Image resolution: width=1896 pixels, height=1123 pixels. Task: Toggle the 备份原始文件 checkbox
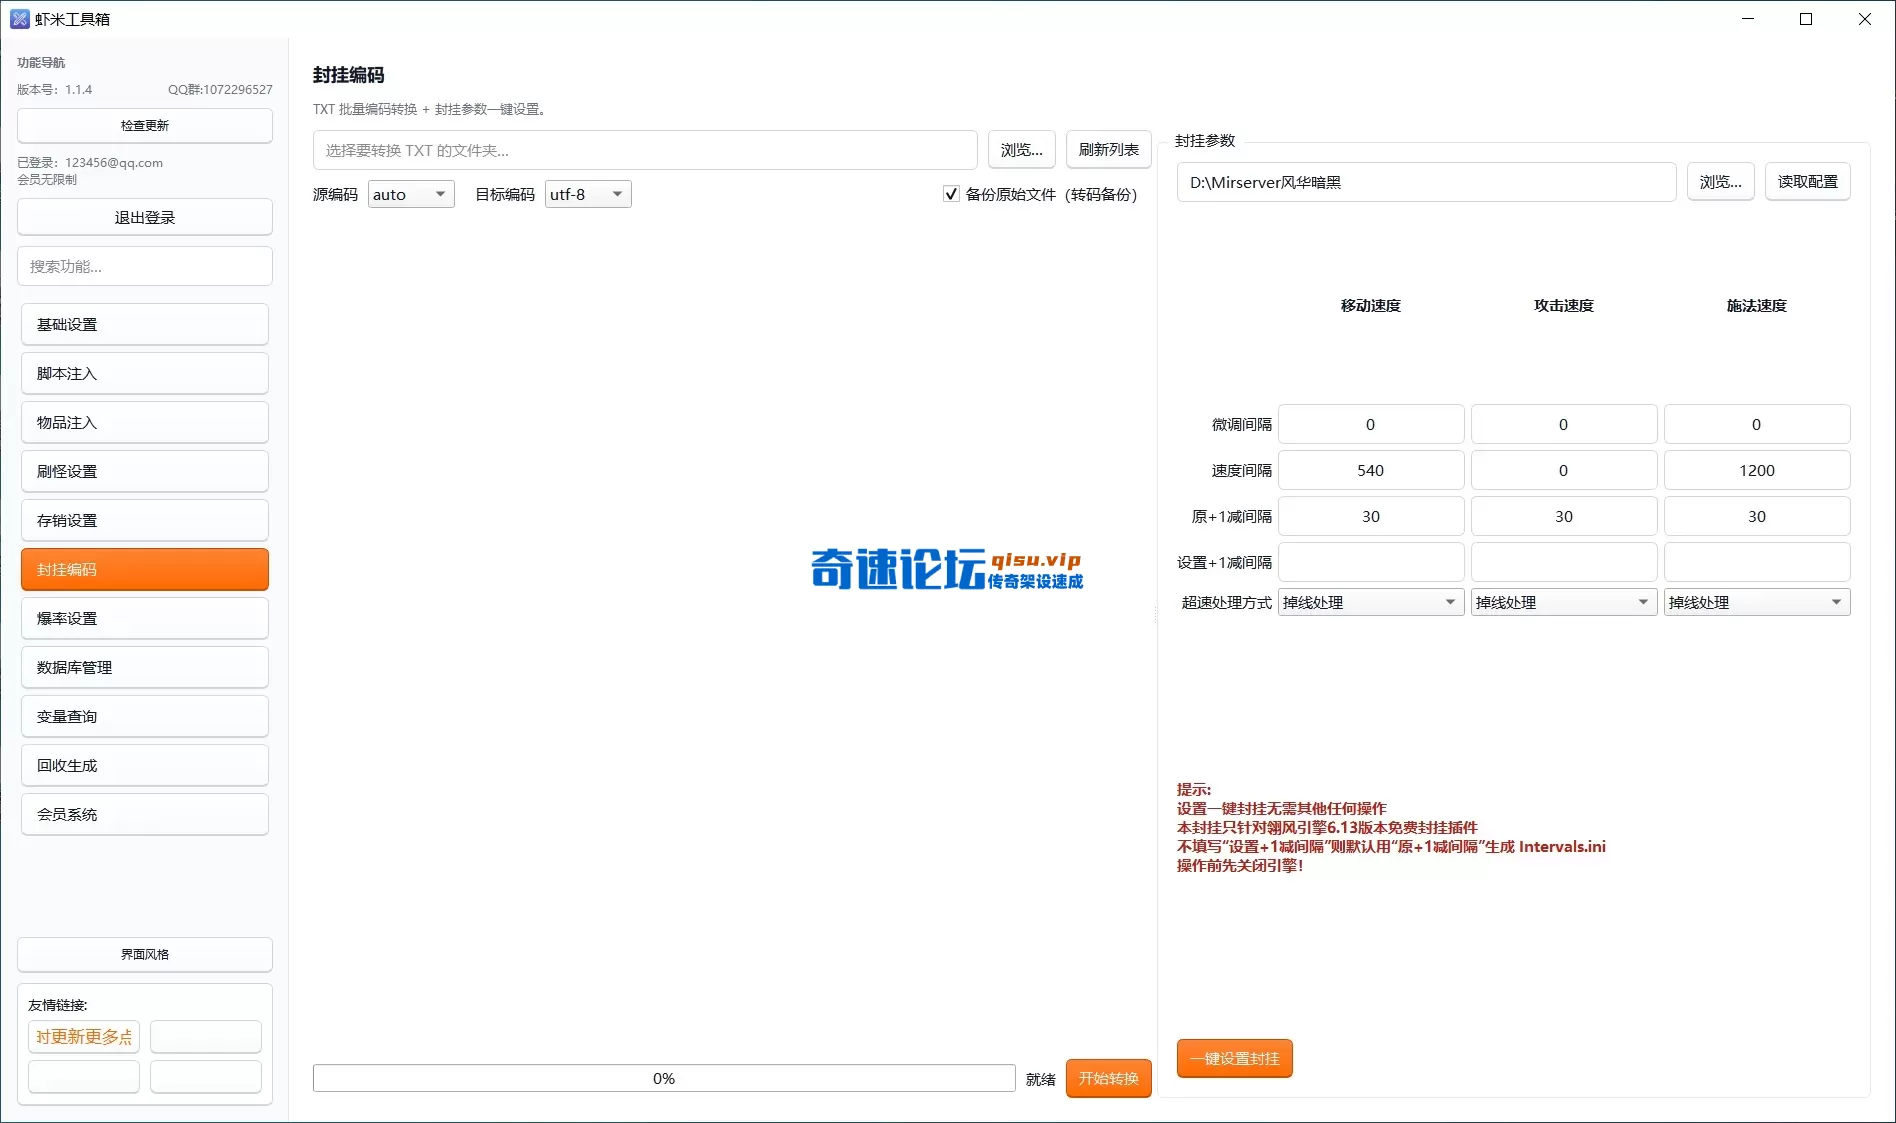(x=951, y=194)
